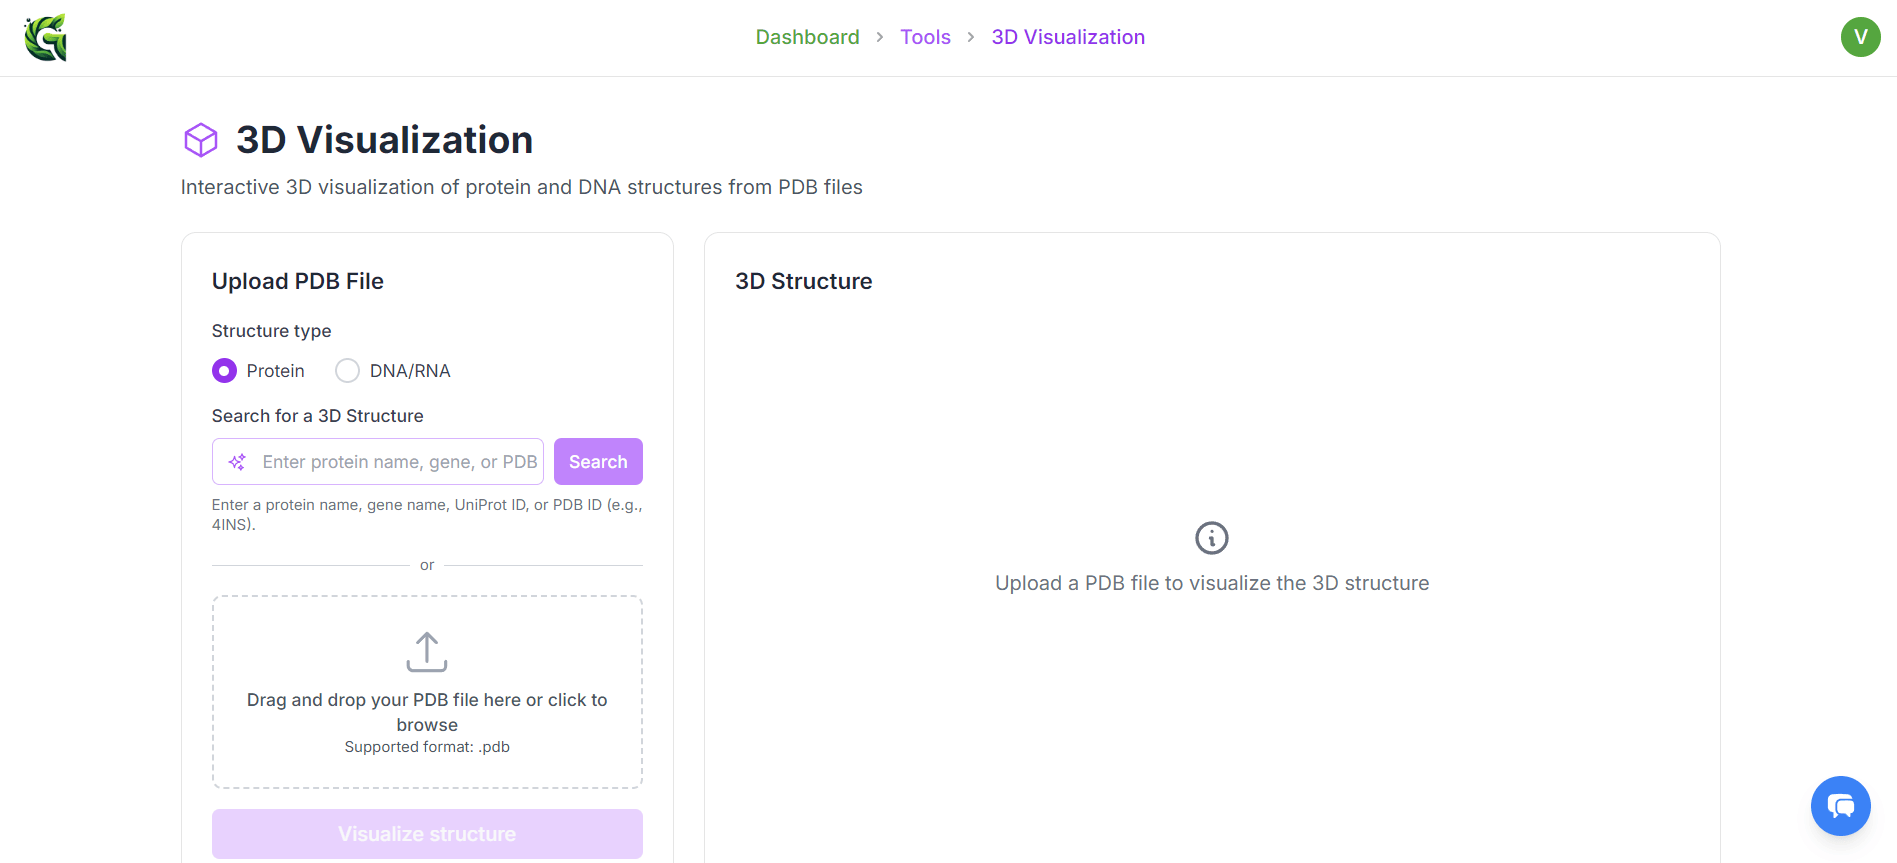
Task: Open the user avatar V menu
Action: pos(1860,37)
